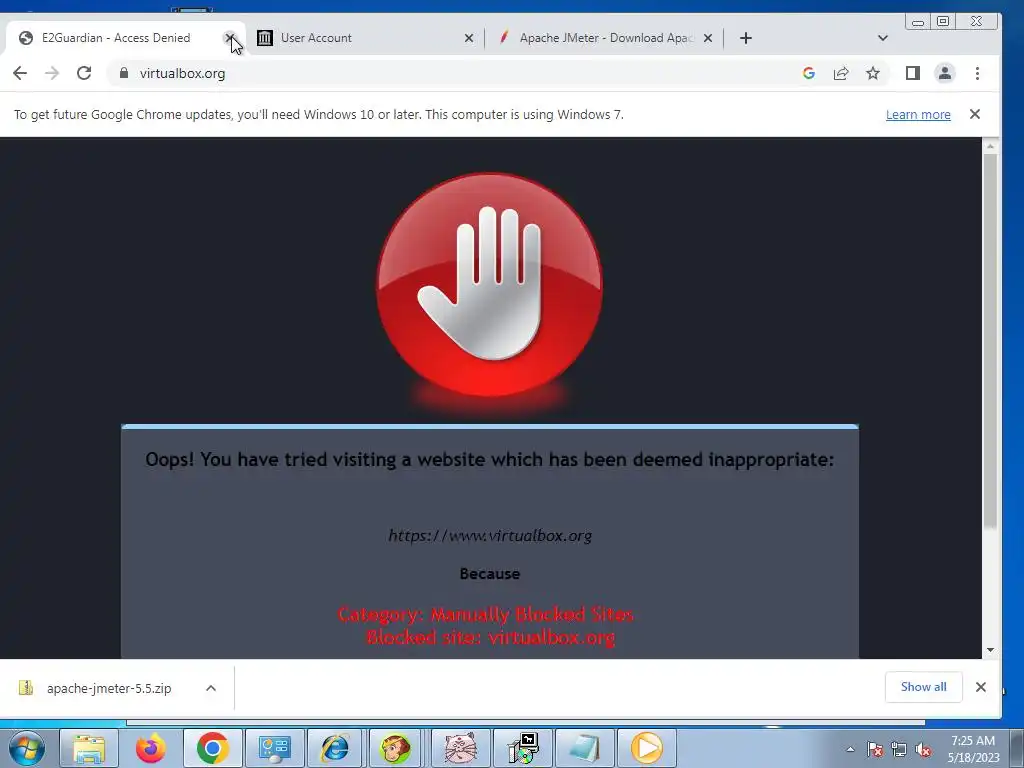
Task: Close the downloads bar
Action: (980, 687)
